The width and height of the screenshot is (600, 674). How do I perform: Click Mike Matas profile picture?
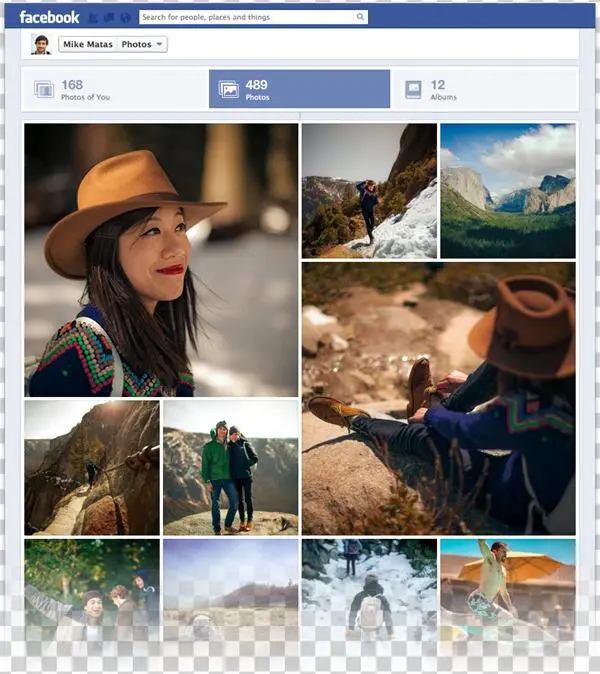(x=41, y=44)
